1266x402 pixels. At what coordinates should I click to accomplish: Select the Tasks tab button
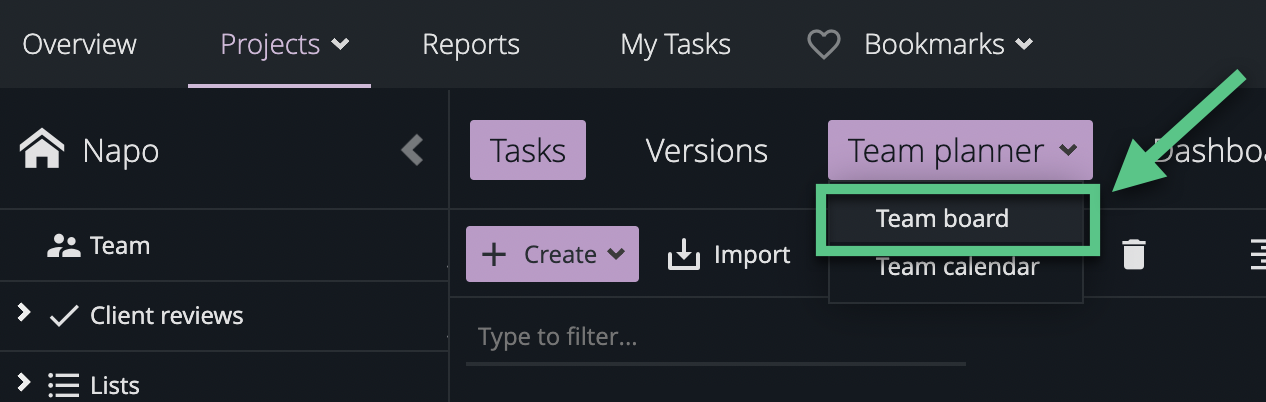click(527, 151)
